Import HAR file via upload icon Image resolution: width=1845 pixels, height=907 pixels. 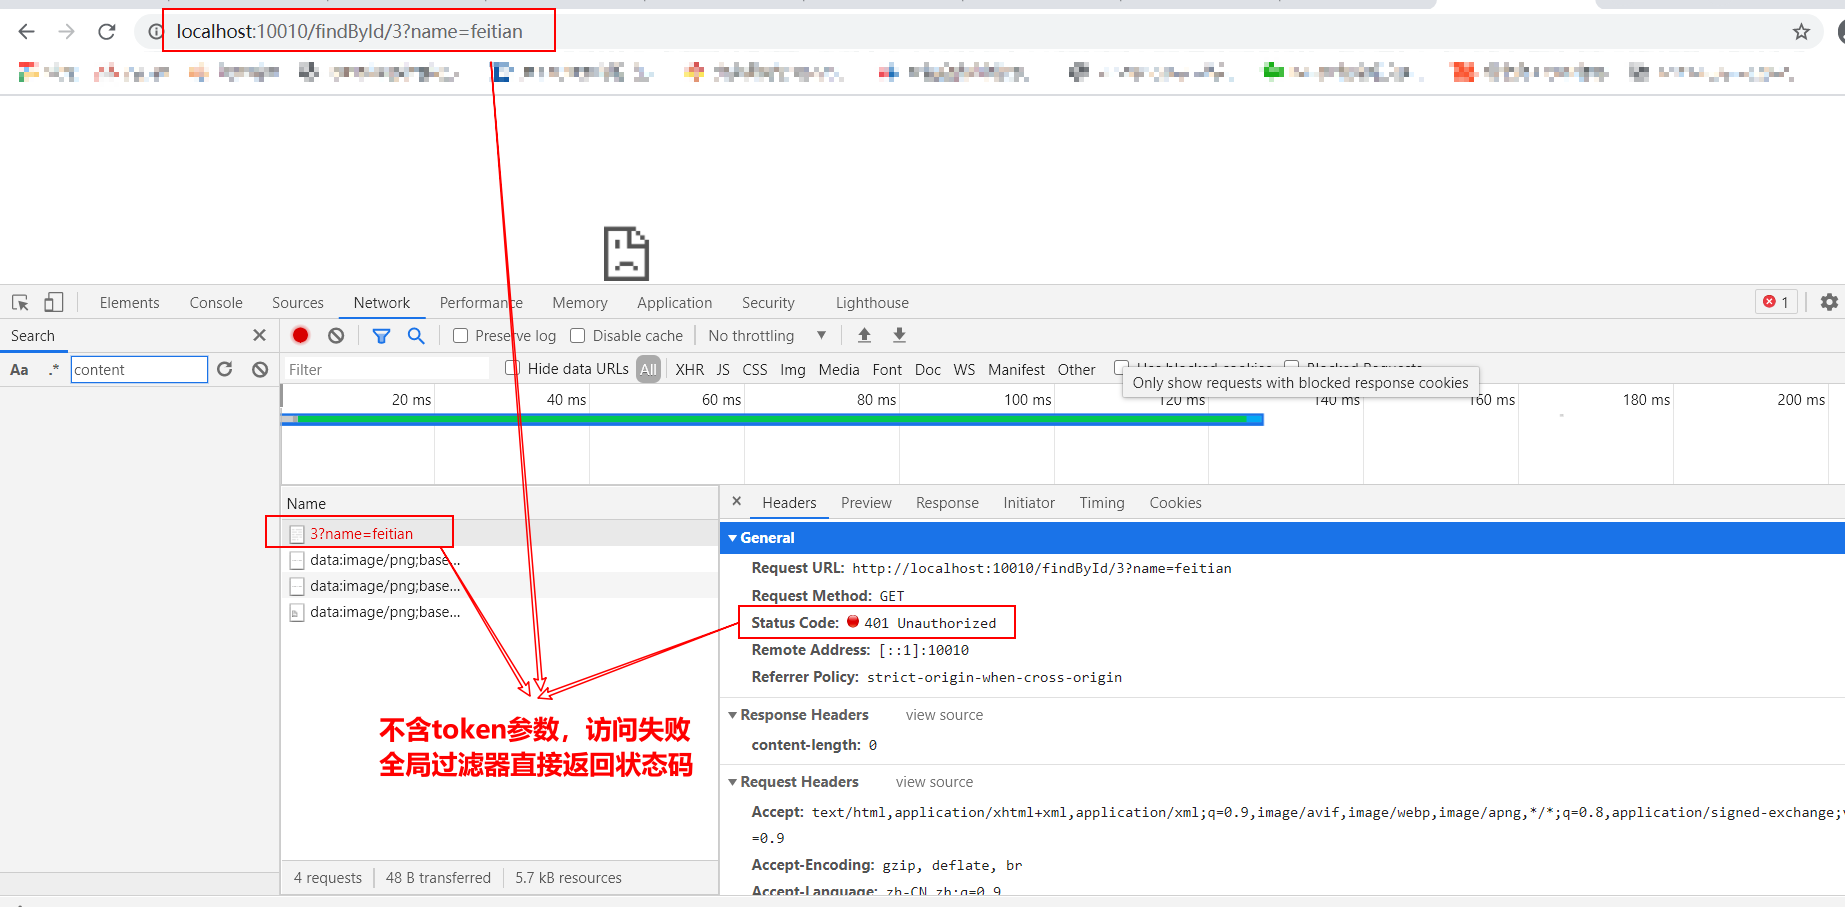[863, 335]
